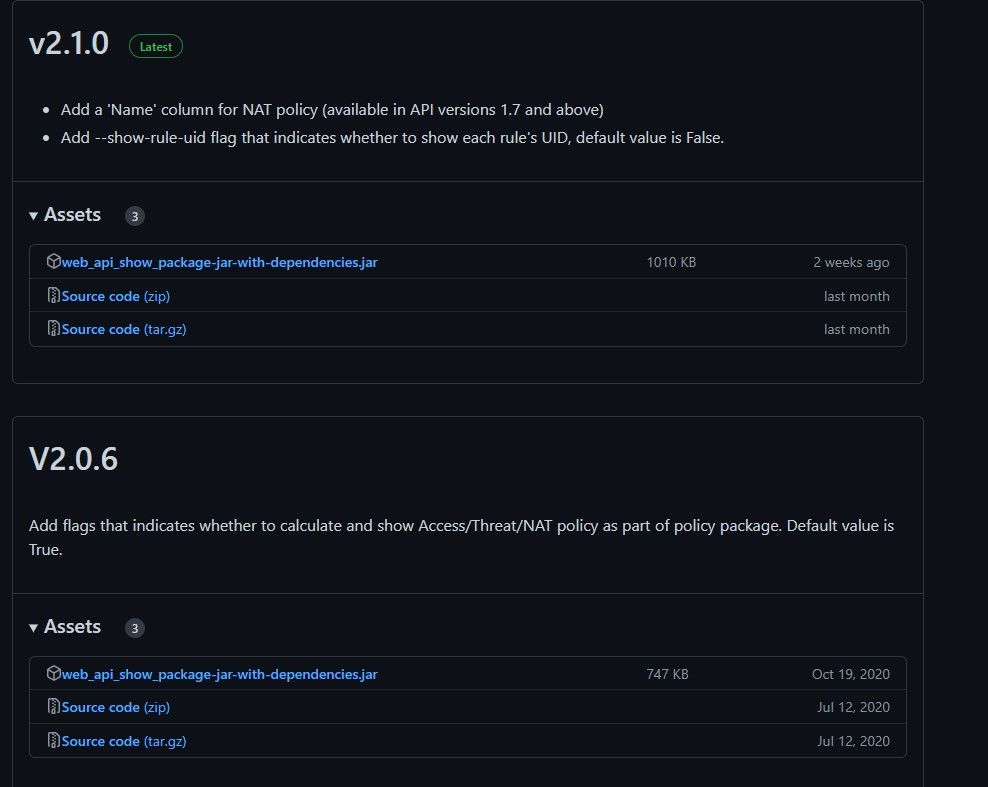Screen dimensions: 988x787
Task: Download the v2.1.0 web_api_show_package jar file
Action: pyautogui.click(x=219, y=262)
